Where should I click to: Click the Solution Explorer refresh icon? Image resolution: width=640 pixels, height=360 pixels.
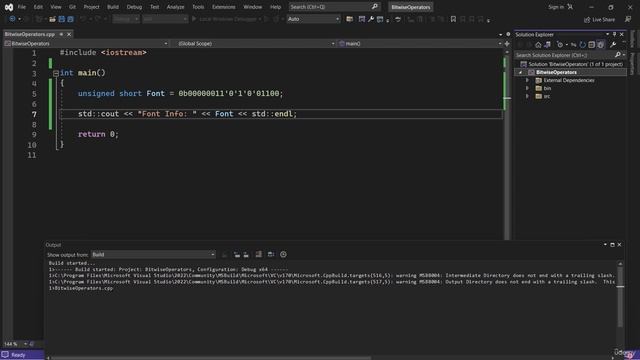pos(582,45)
